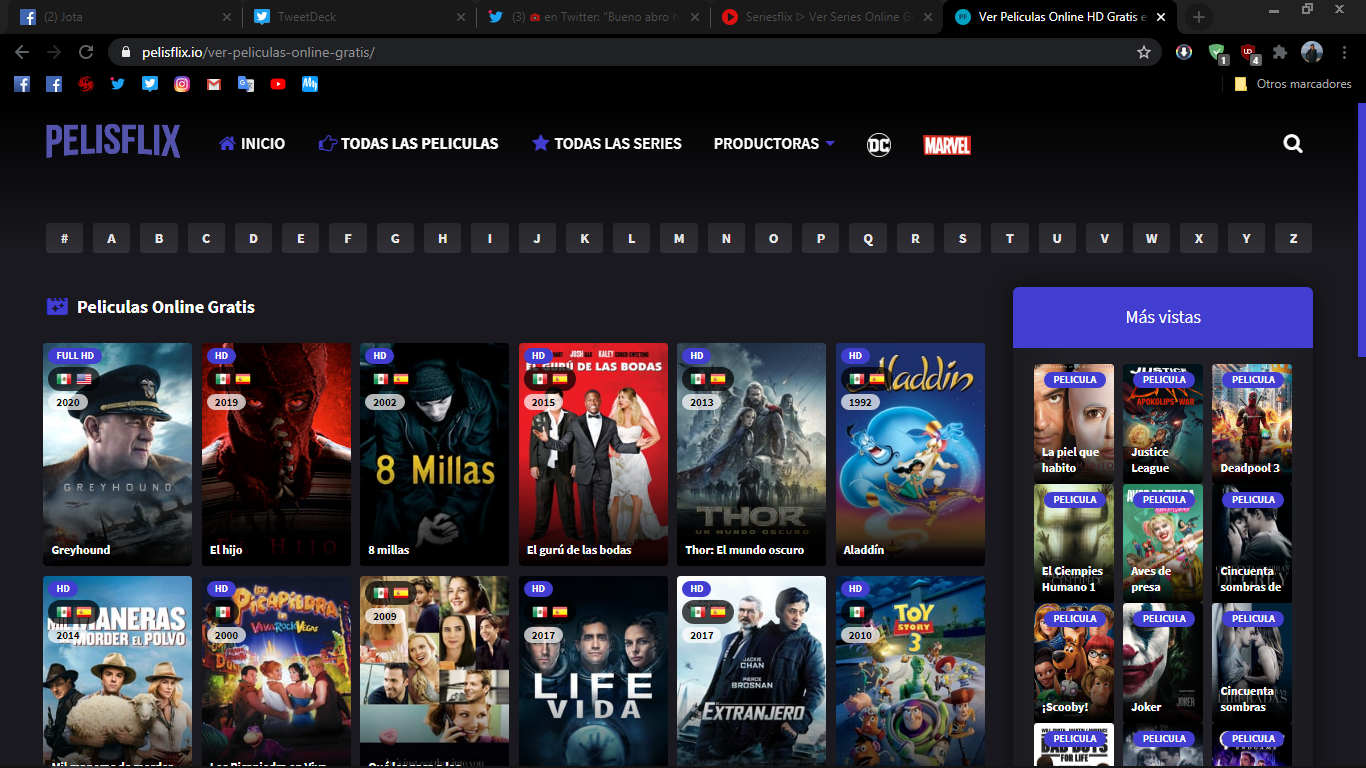Click the page vertical scrollbar
1366x768 pixels.
(1361, 230)
